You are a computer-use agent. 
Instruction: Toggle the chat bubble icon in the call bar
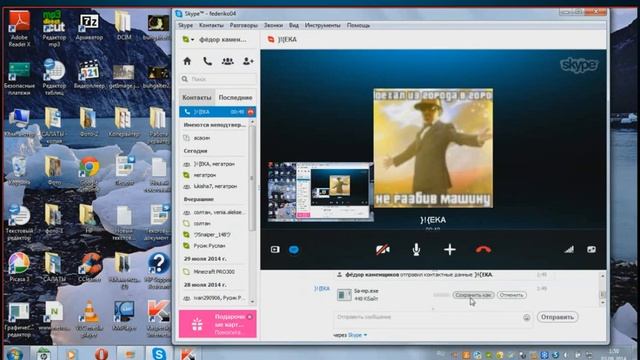pyautogui.click(x=294, y=249)
